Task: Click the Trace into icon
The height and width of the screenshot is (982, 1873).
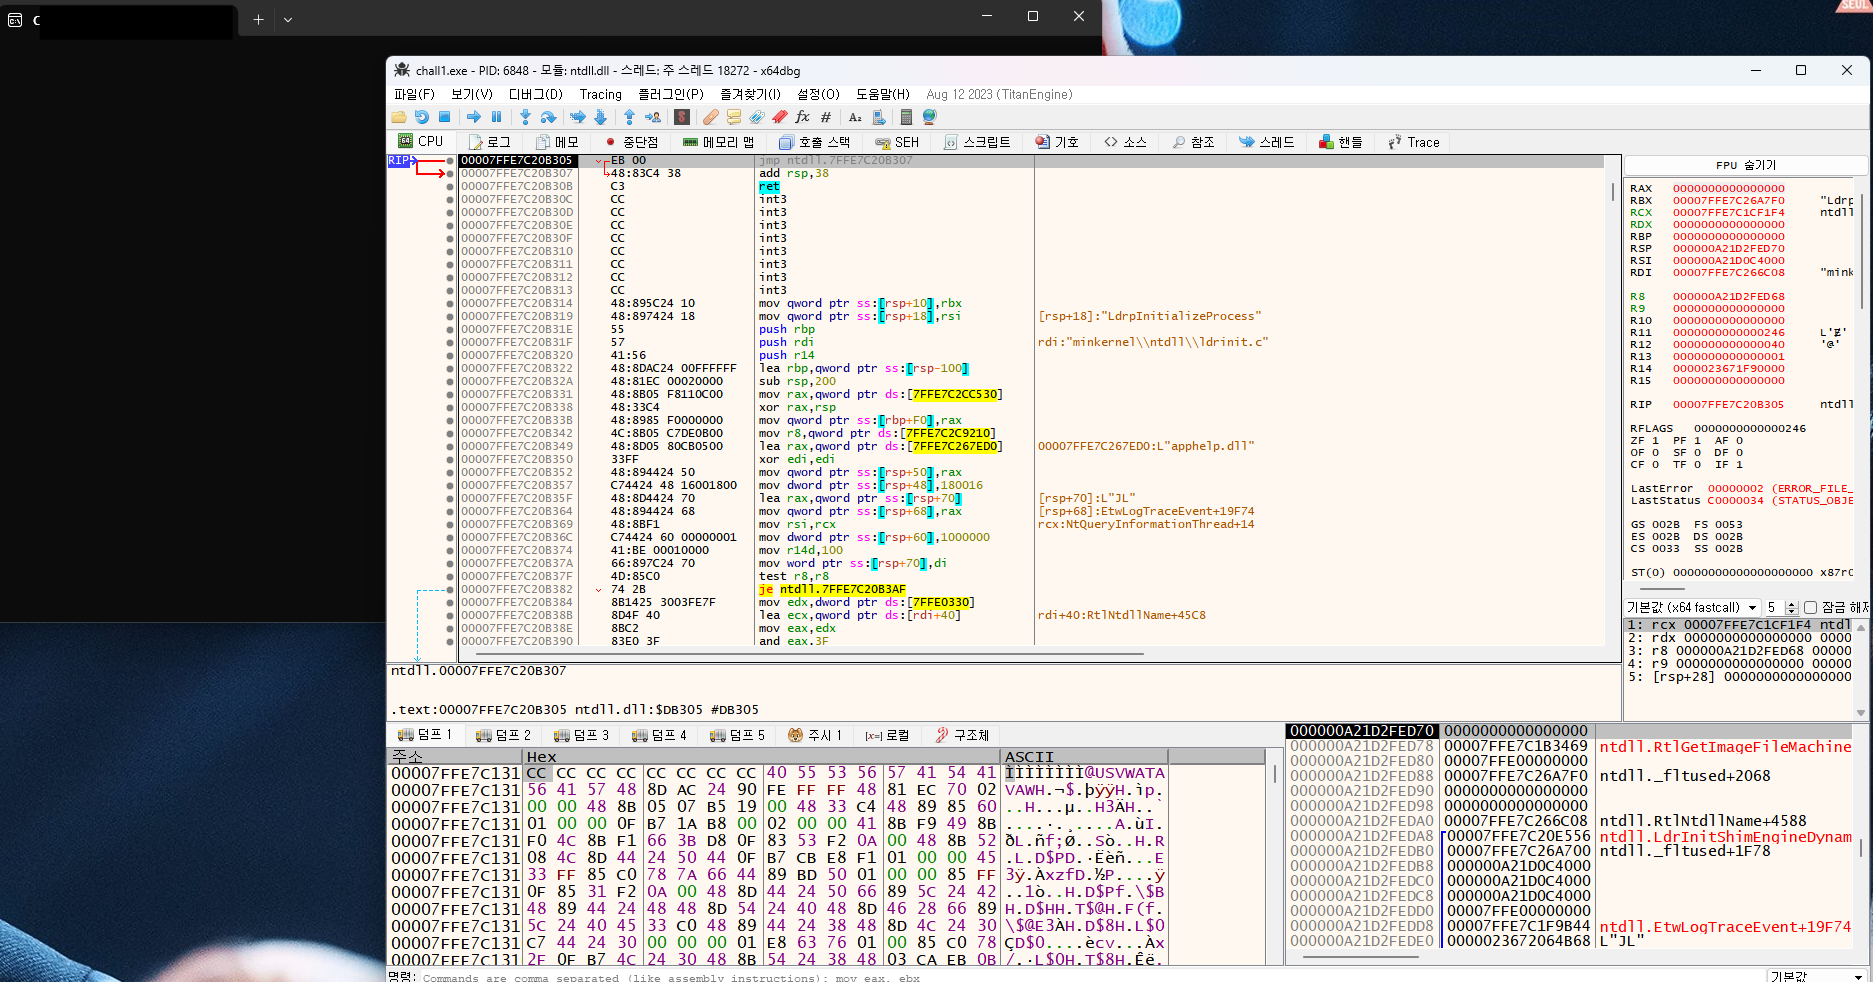Action: click(x=578, y=117)
